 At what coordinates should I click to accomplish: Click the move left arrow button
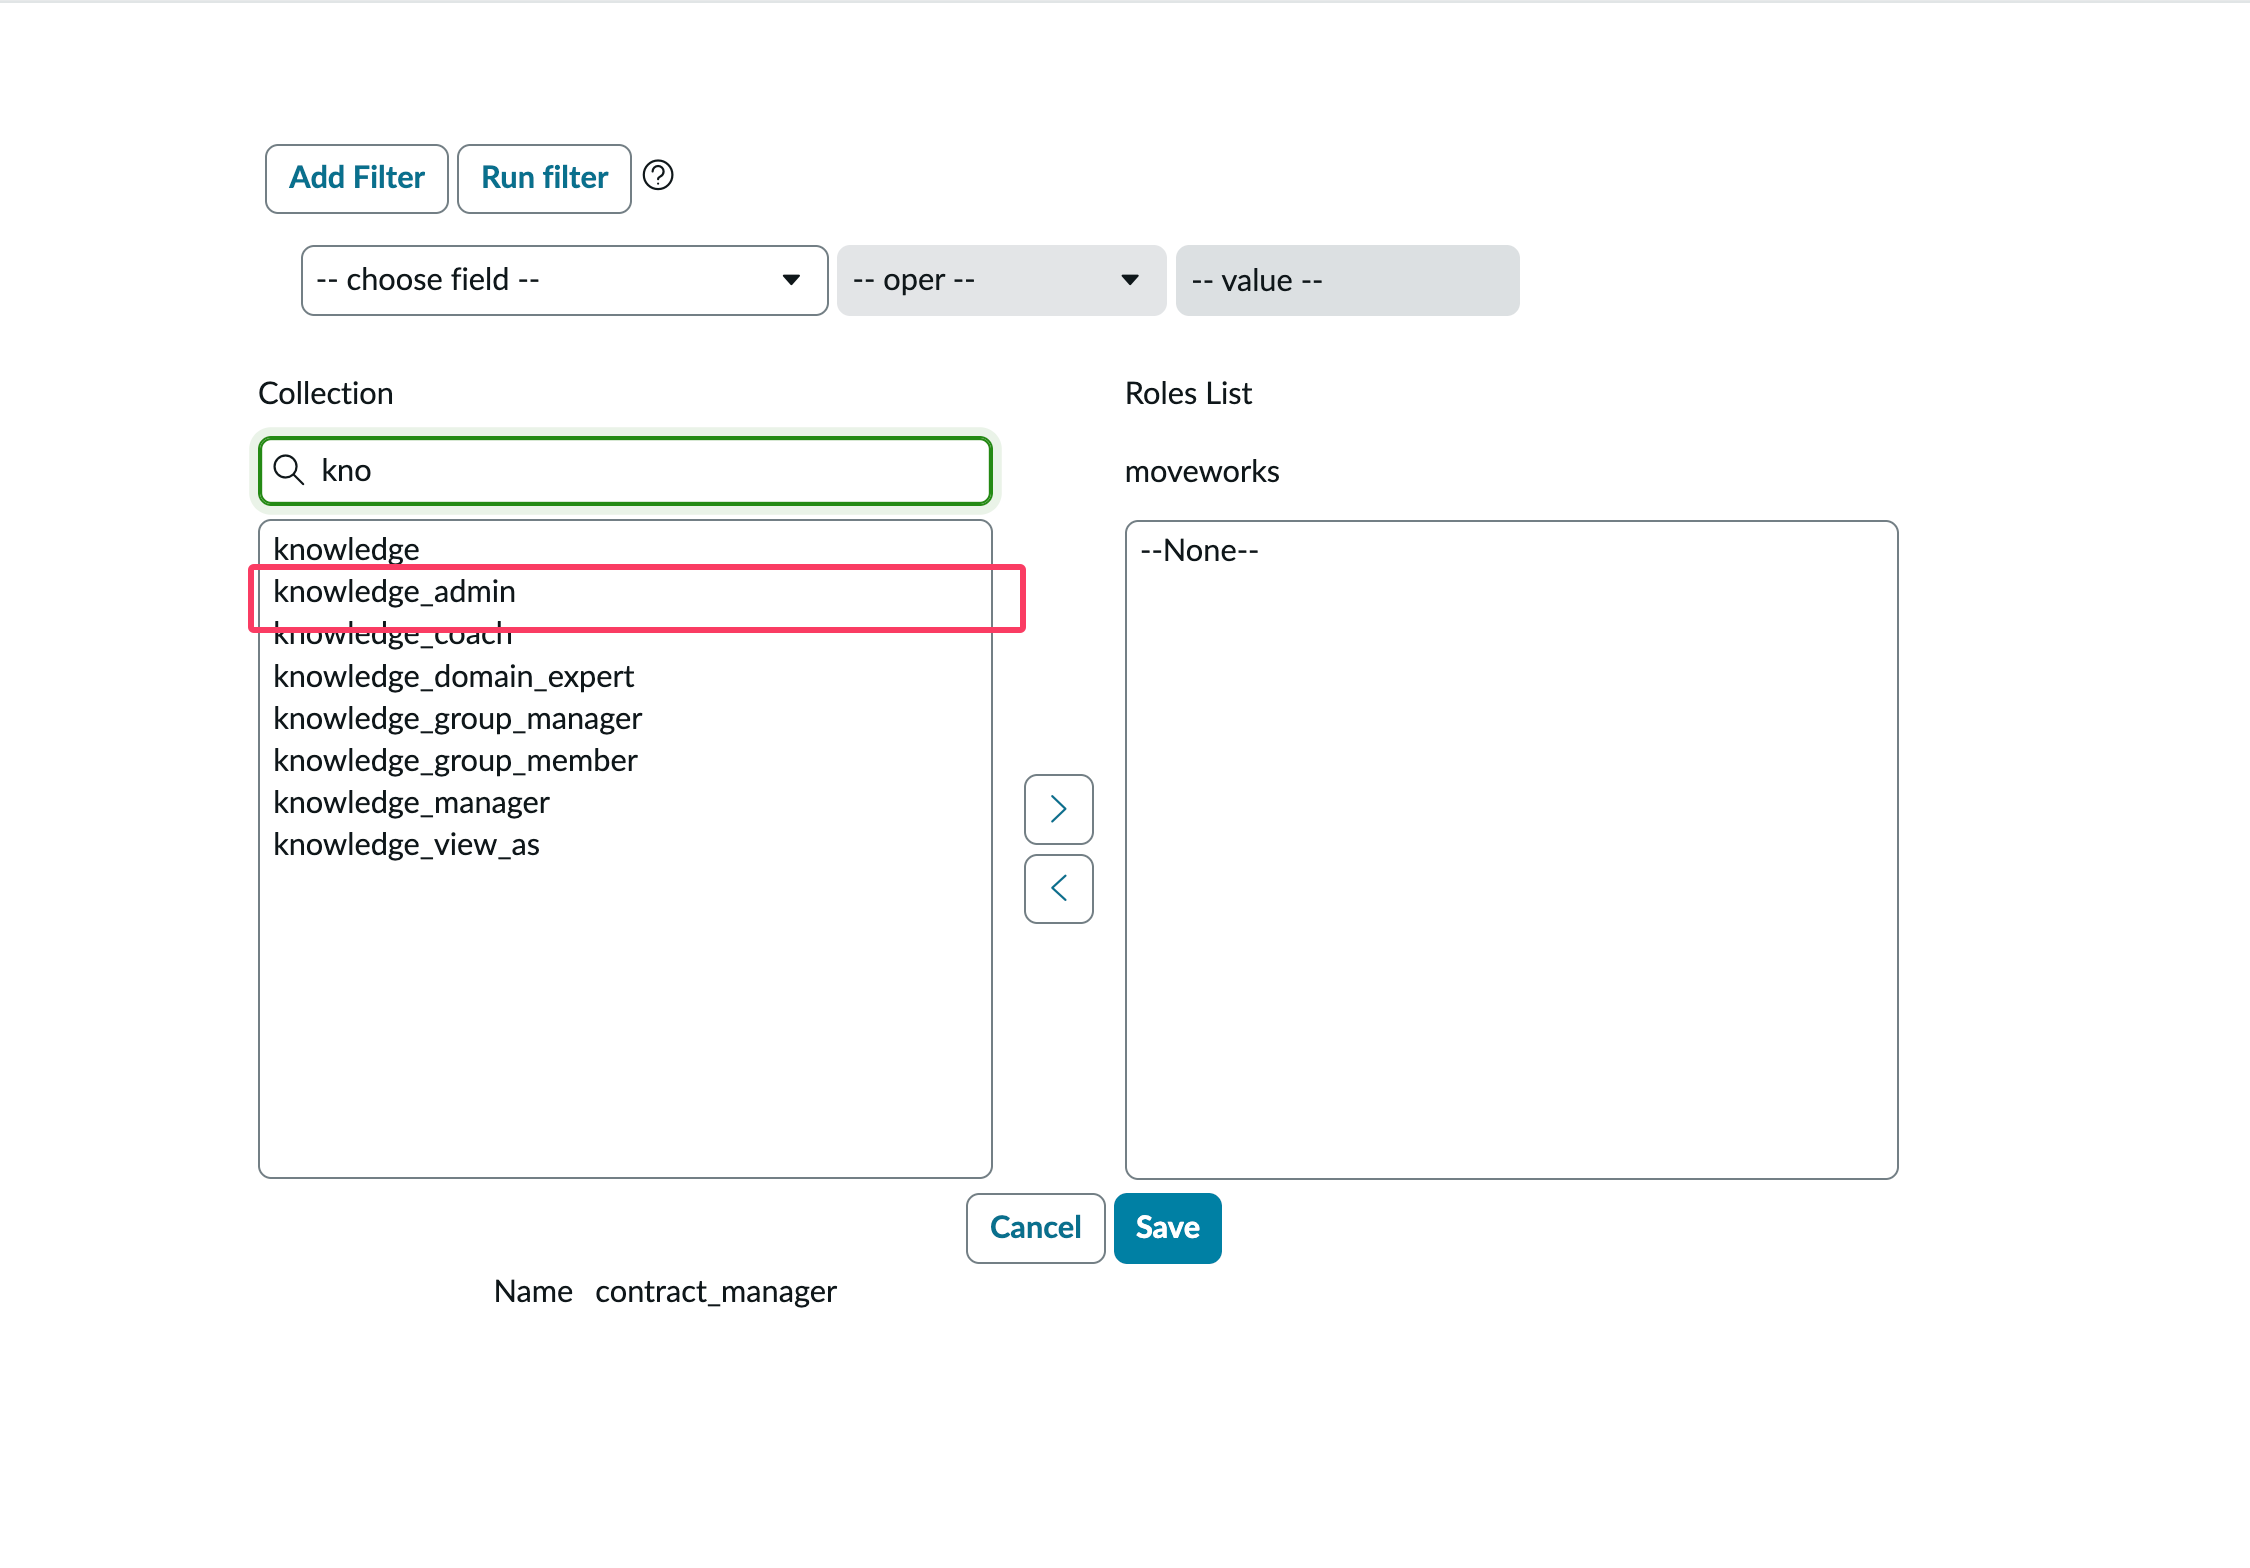[1058, 888]
